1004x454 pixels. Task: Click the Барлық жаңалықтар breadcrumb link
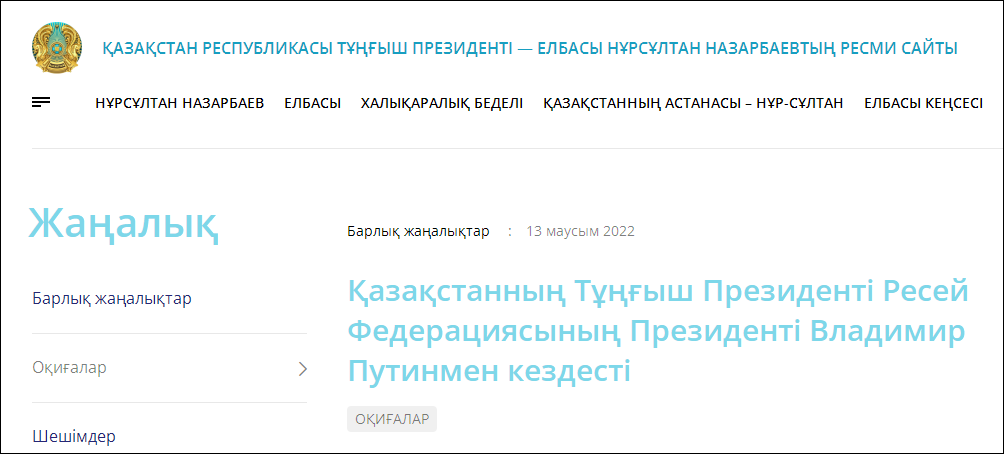click(418, 231)
